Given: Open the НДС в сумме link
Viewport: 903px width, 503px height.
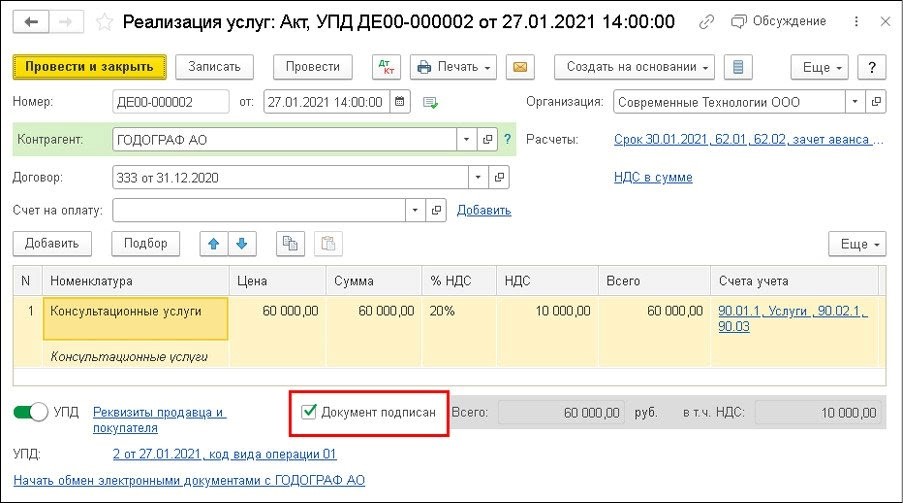Looking at the screenshot, I should tap(653, 177).
